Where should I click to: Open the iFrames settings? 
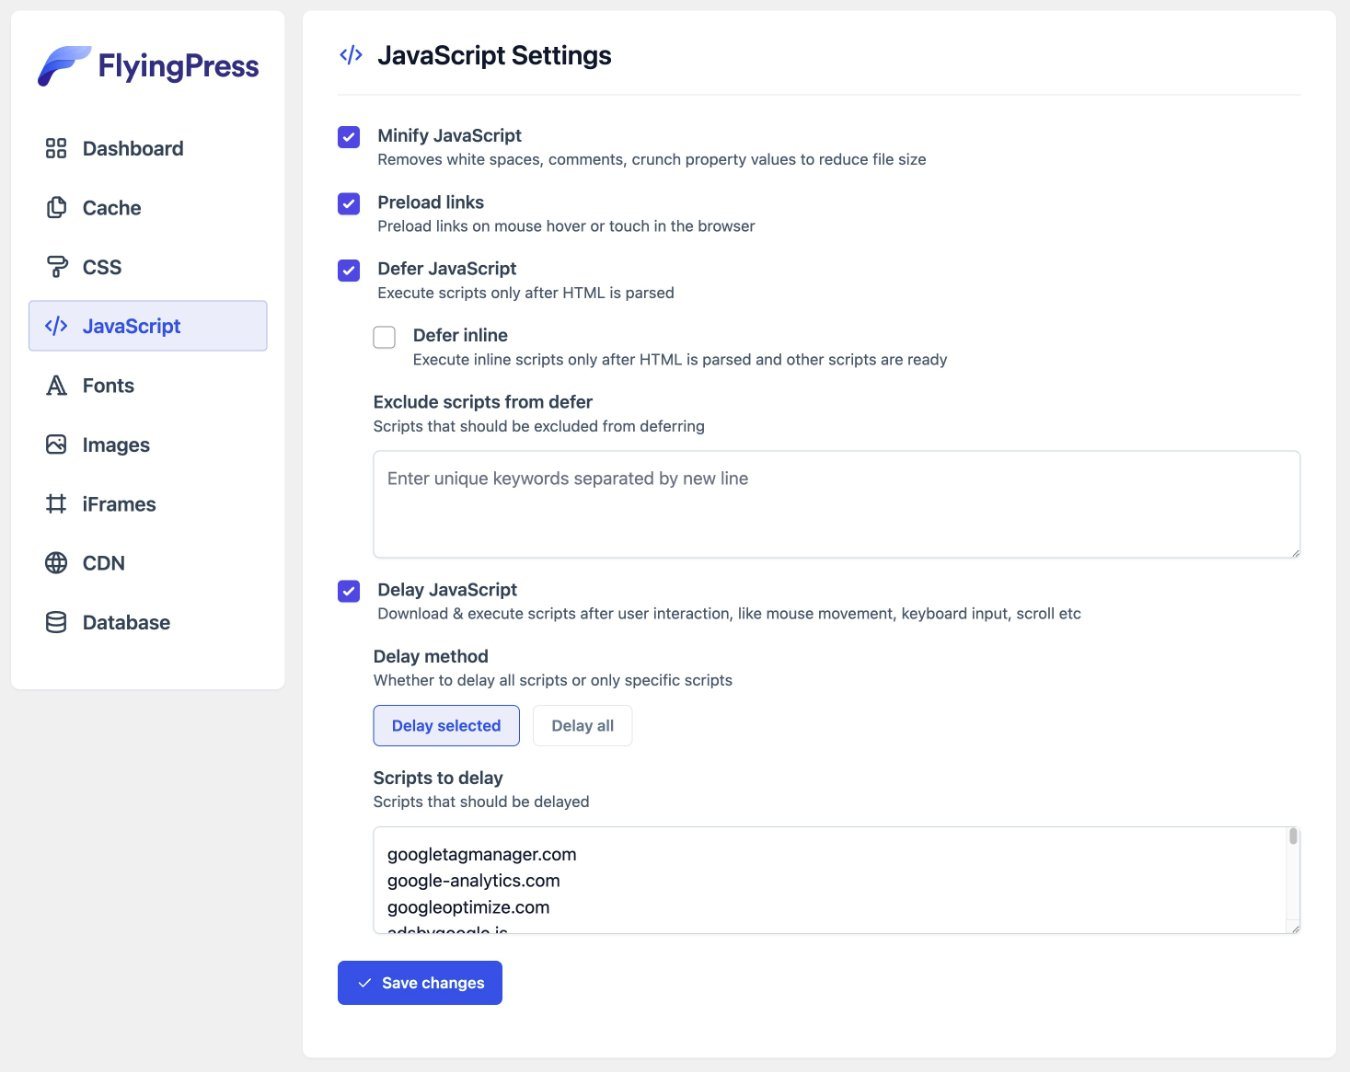148,503
